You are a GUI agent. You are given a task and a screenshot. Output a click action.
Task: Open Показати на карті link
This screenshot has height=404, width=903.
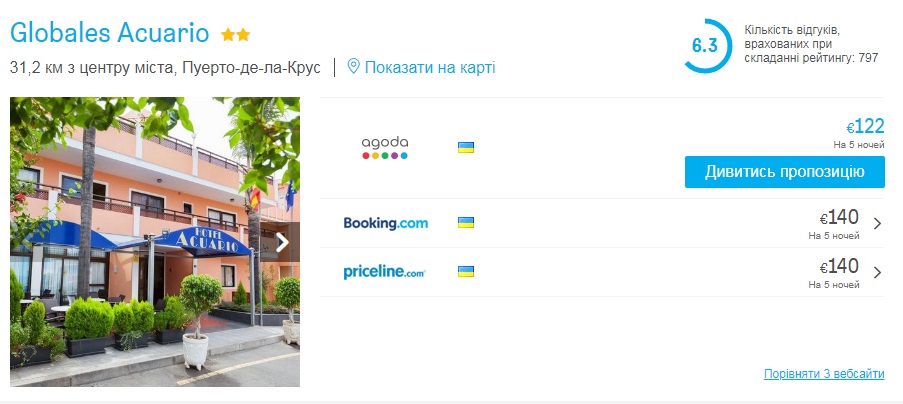click(429, 67)
